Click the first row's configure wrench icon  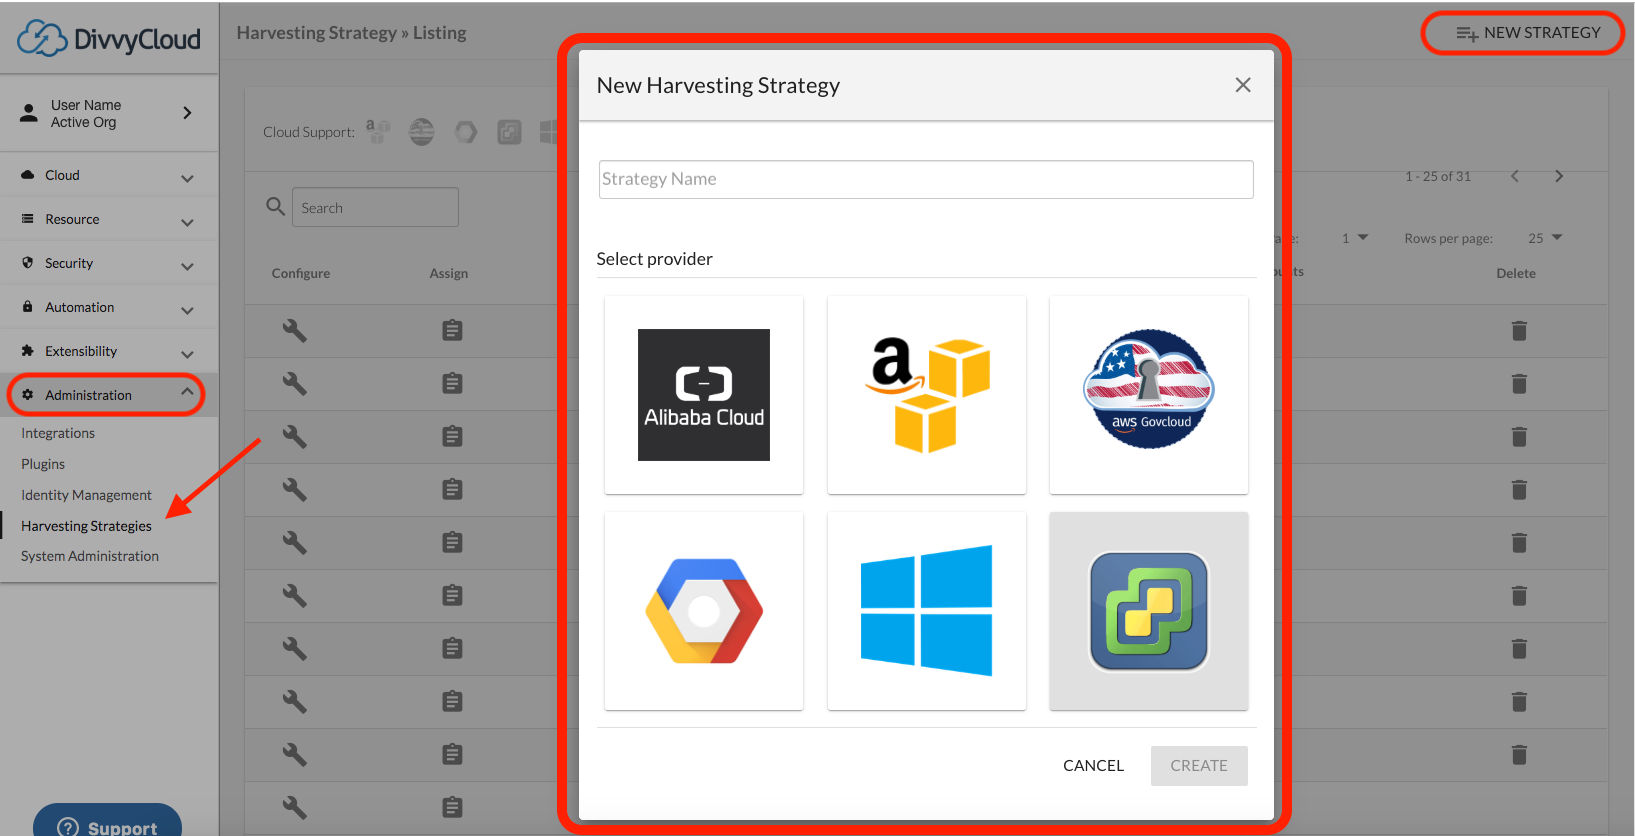(x=294, y=330)
